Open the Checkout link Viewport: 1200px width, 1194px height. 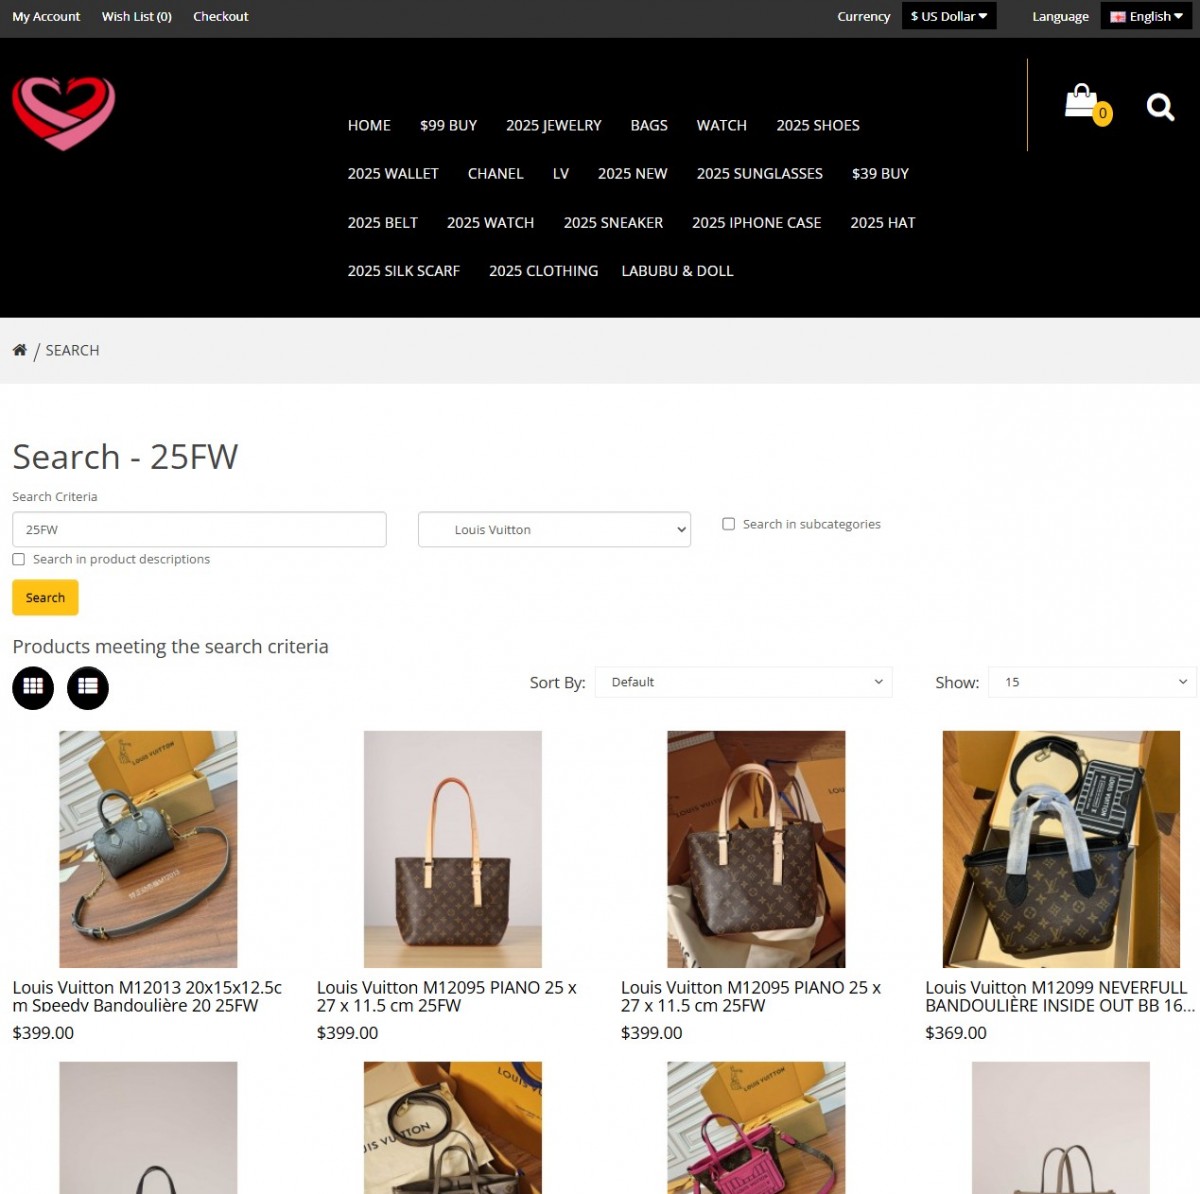(x=221, y=16)
